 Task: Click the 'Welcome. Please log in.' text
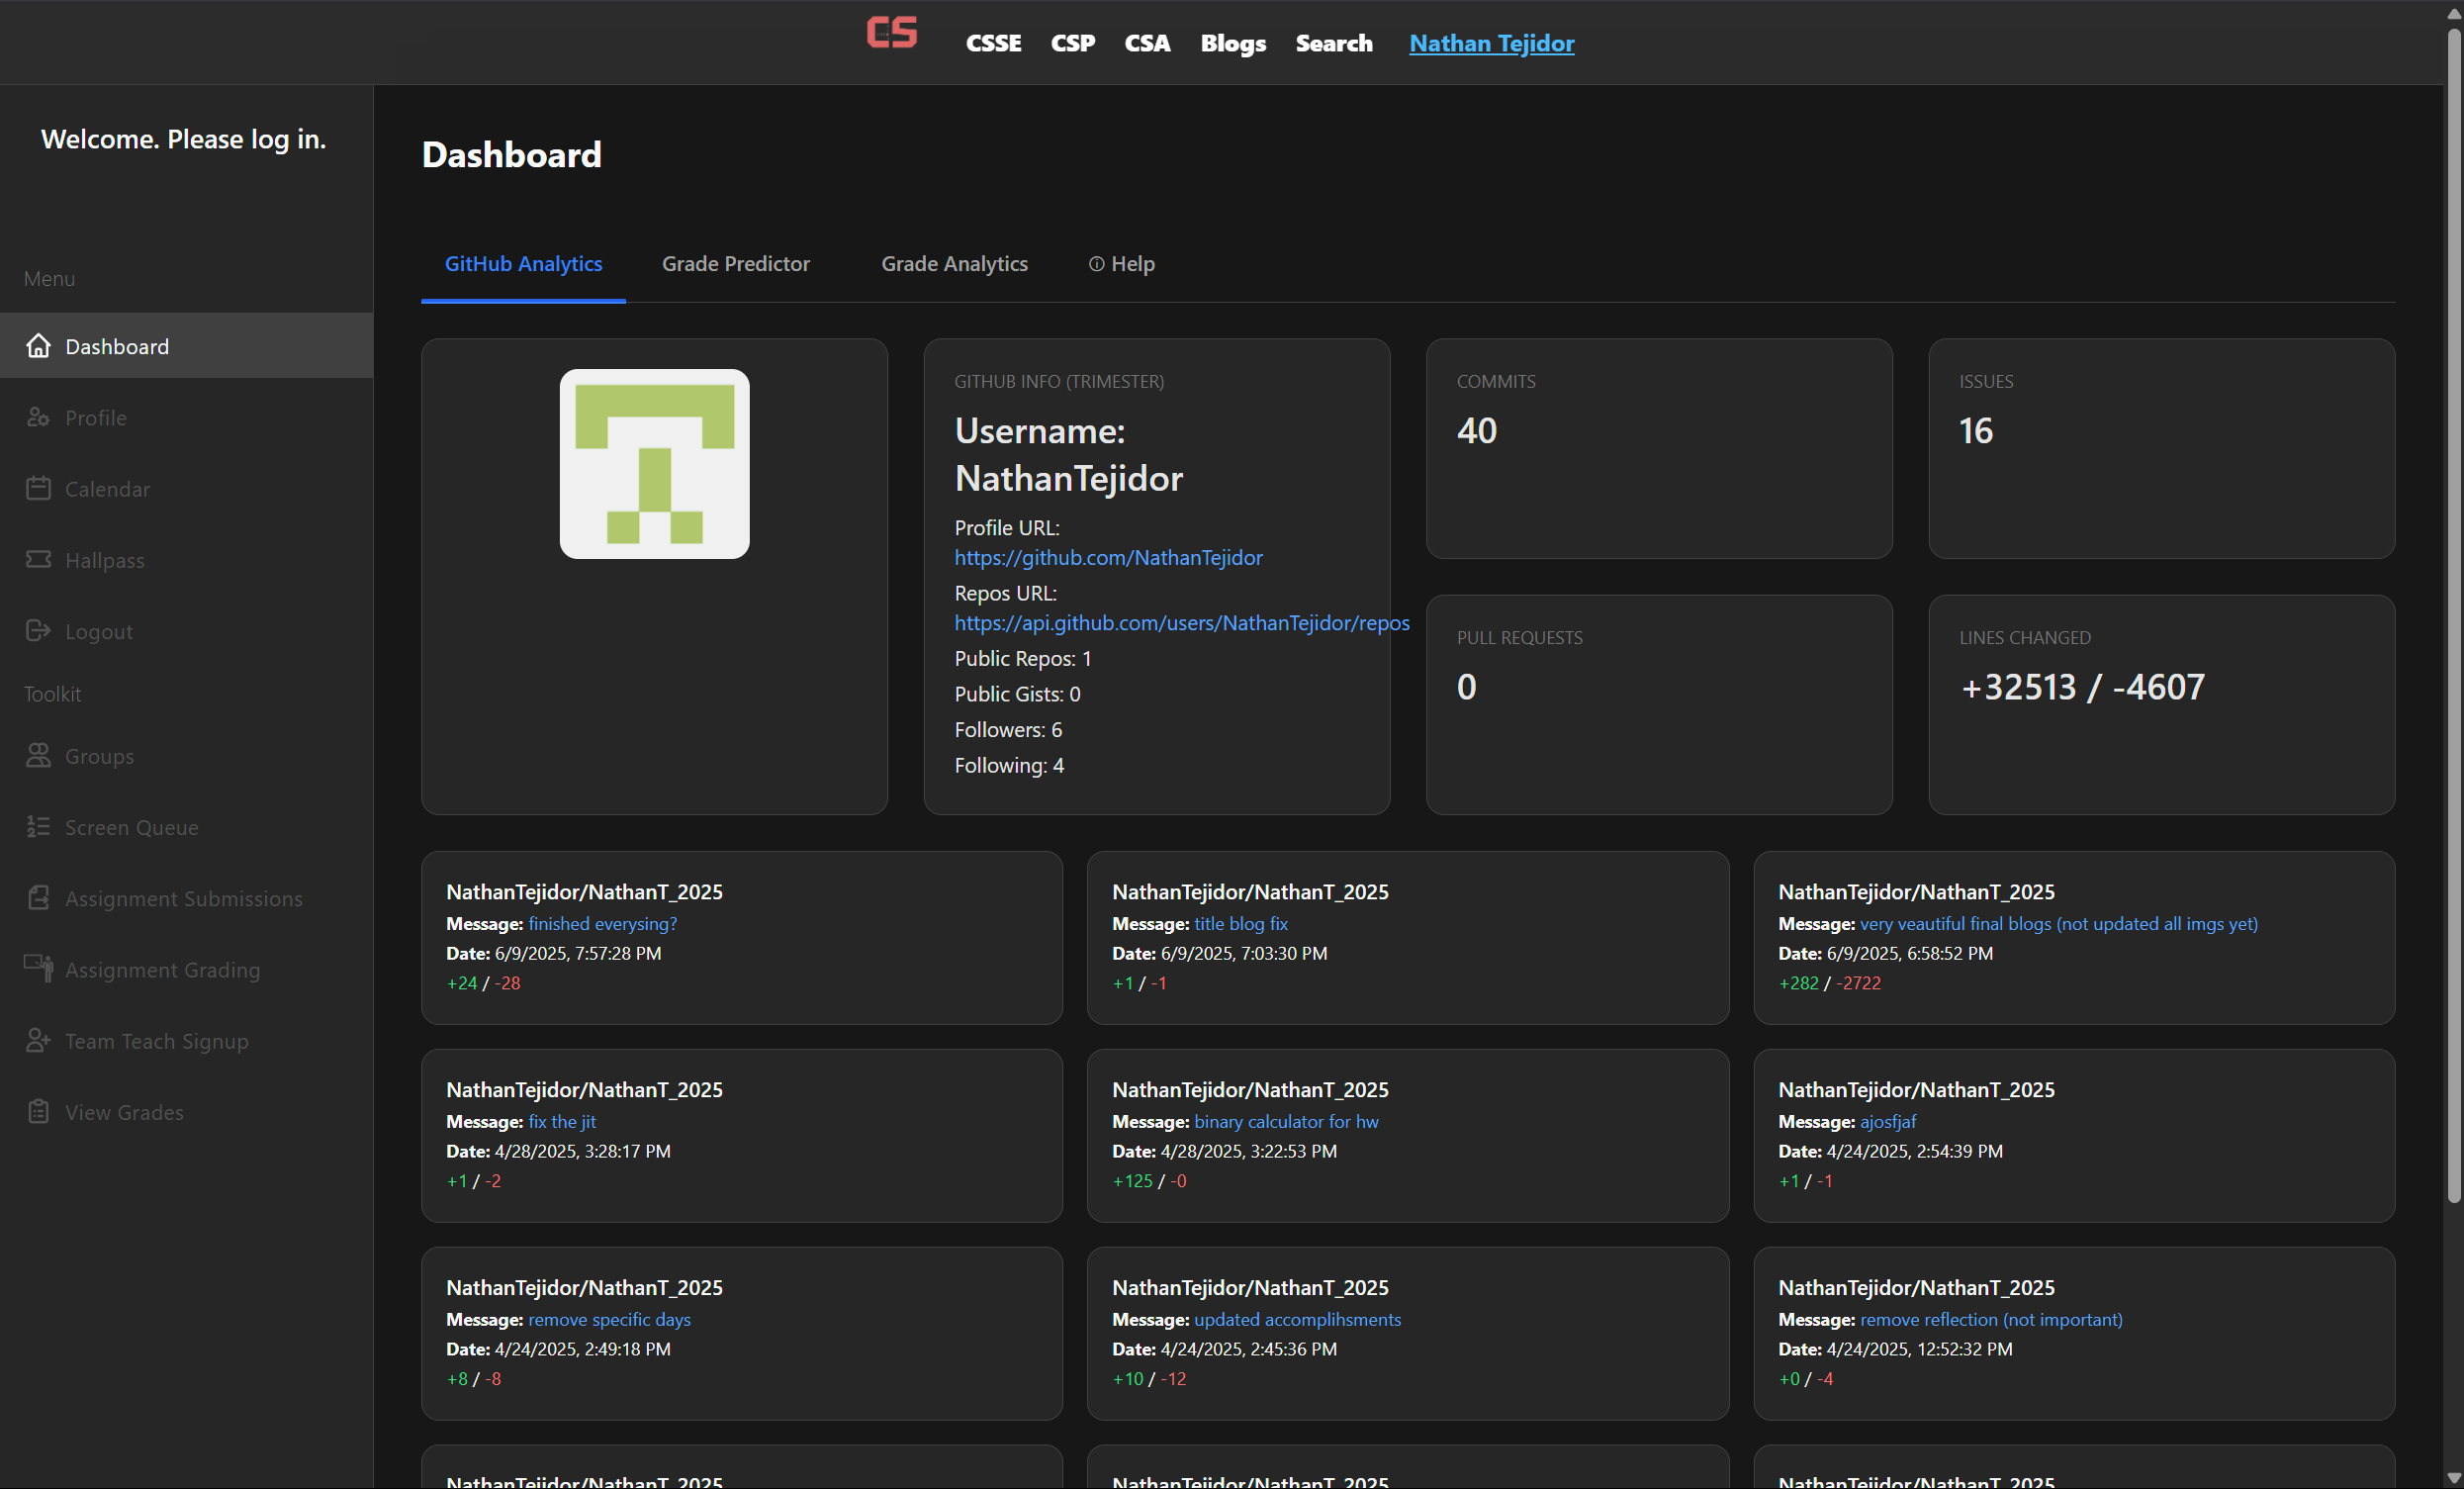click(184, 139)
